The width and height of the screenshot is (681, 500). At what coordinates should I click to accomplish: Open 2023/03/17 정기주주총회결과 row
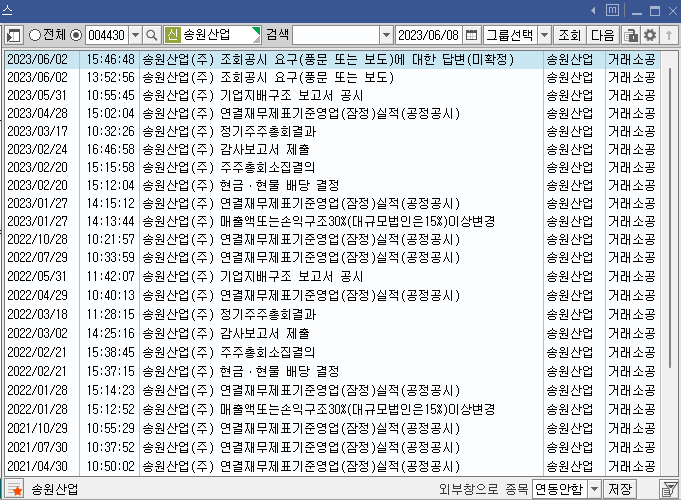click(332, 131)
